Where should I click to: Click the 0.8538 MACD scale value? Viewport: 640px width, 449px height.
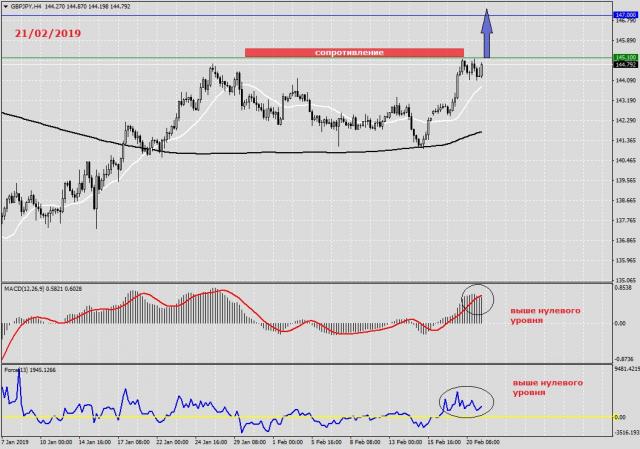624,287
